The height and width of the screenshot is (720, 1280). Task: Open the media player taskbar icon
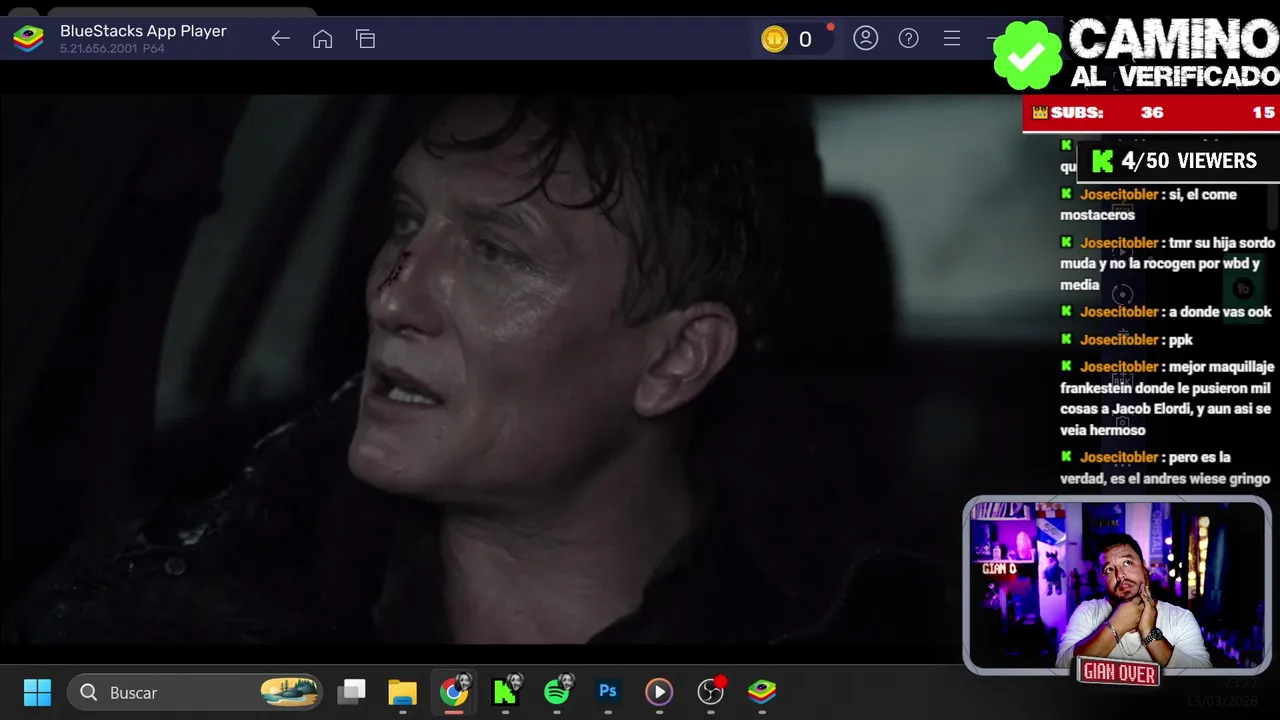click(658, 692)
